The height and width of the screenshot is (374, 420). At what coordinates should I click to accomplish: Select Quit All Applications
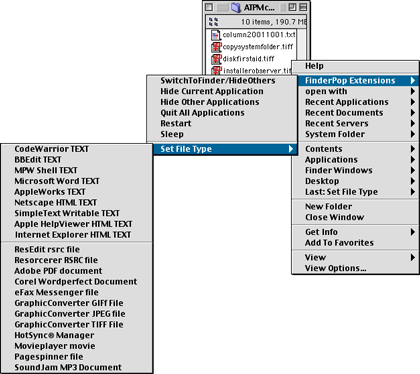pos(222,113)
